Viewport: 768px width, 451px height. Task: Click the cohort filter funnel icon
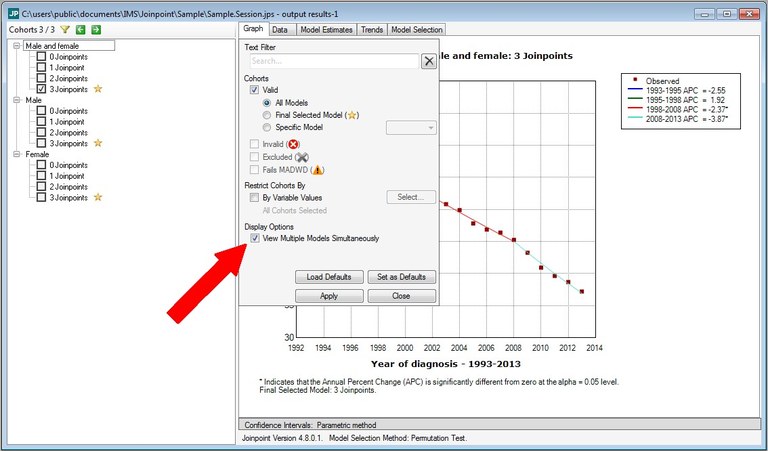[64, 30]
